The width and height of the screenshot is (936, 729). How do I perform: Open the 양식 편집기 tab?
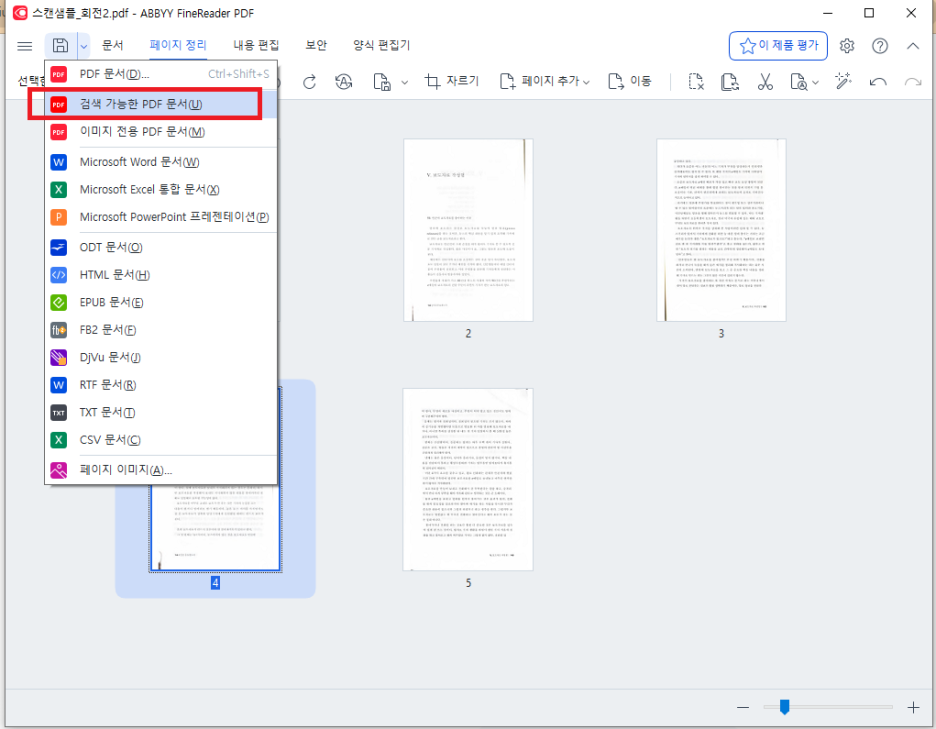tap(381, 45)
